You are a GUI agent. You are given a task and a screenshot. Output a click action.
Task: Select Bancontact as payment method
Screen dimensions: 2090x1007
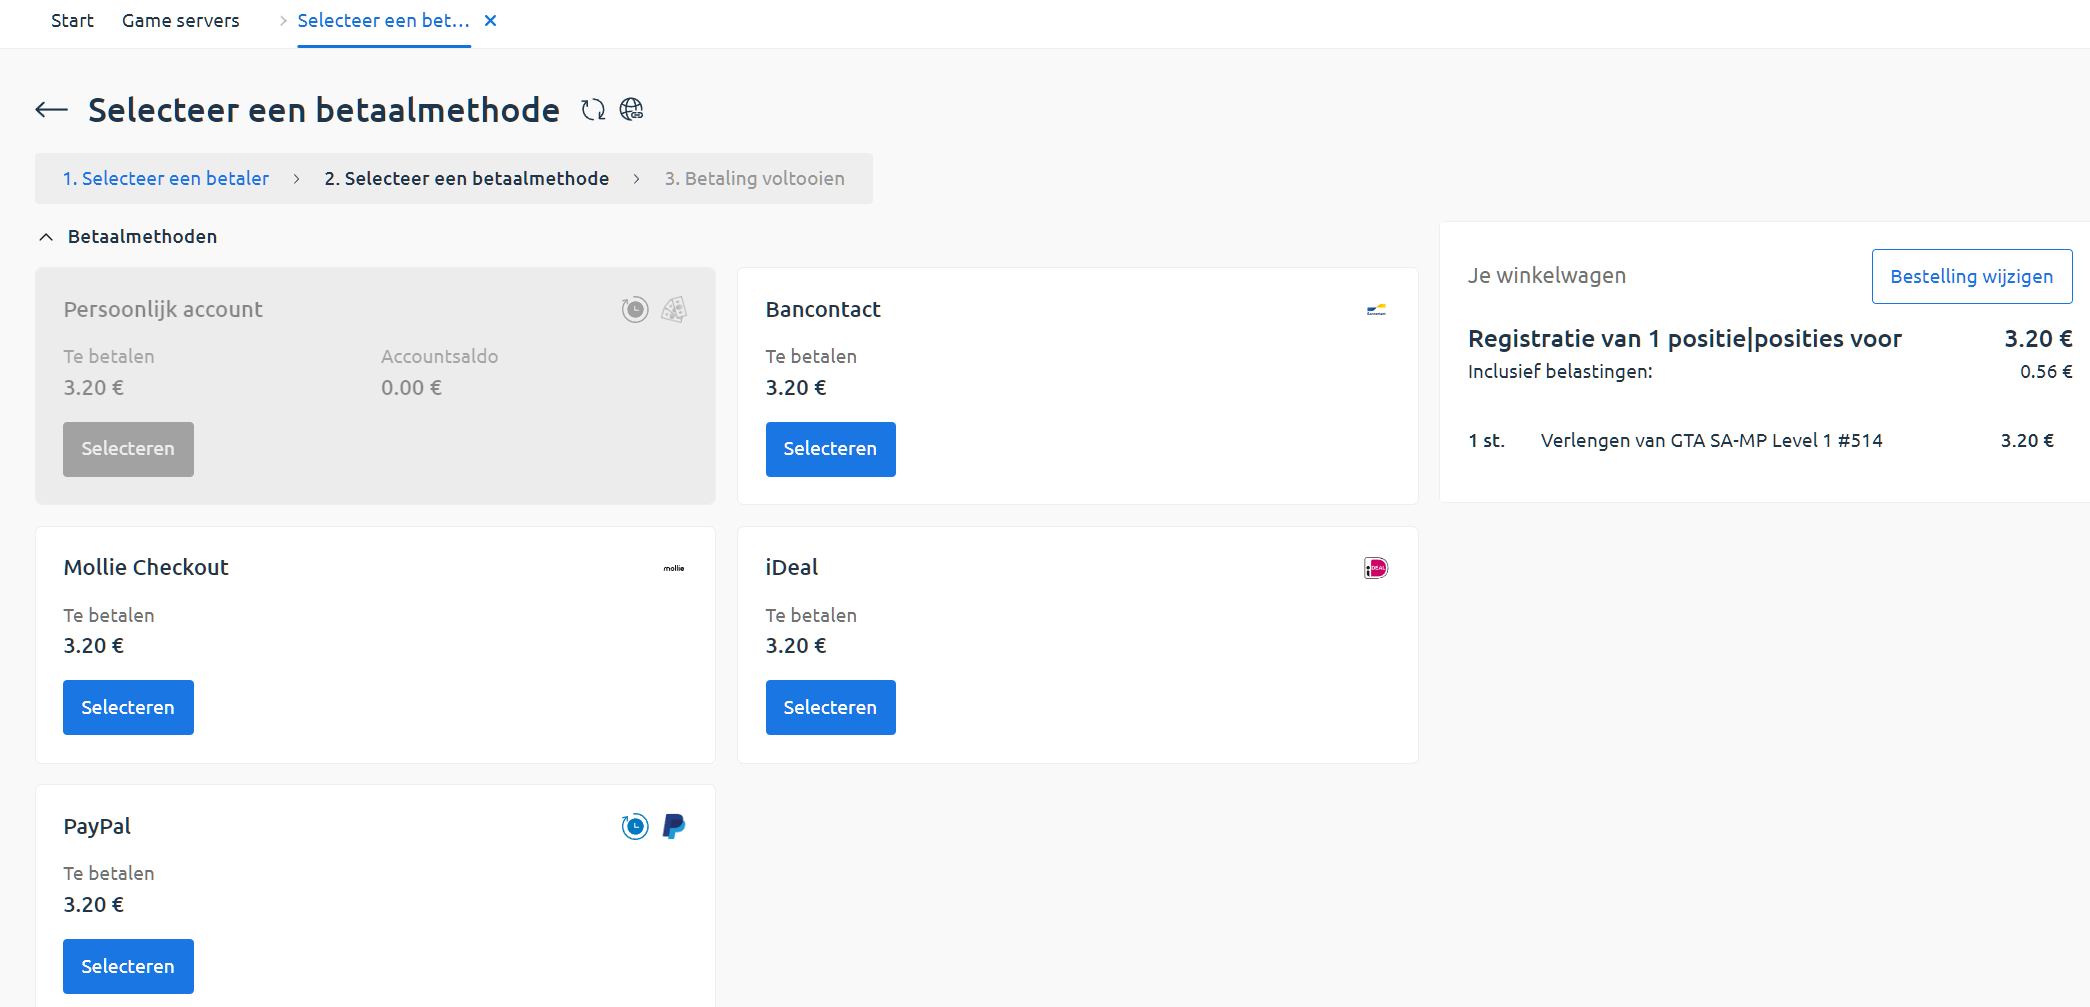point(830,449)
